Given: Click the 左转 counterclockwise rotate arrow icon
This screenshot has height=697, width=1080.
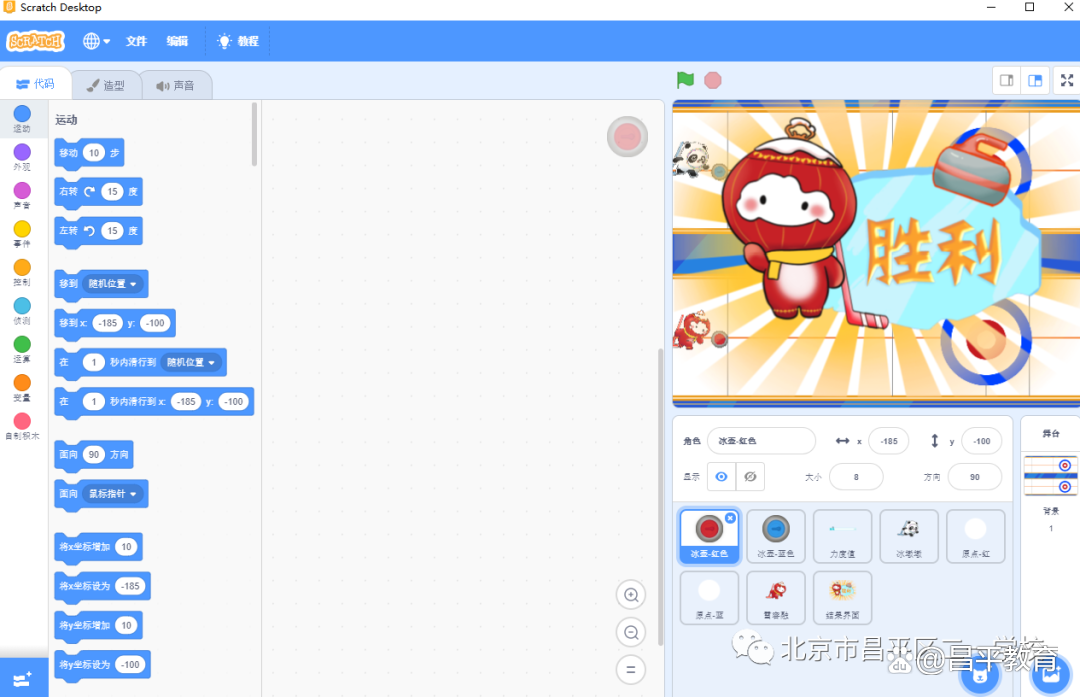Looking at the screenshot, I should pyautogui.click(x=90, y=231).
